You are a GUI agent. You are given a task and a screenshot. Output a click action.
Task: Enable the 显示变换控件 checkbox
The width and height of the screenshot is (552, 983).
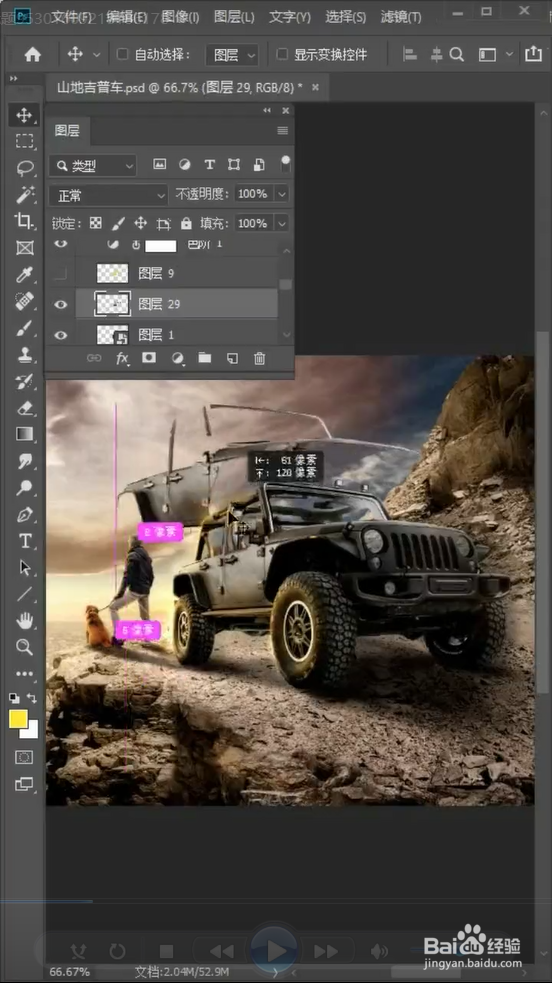282,55
